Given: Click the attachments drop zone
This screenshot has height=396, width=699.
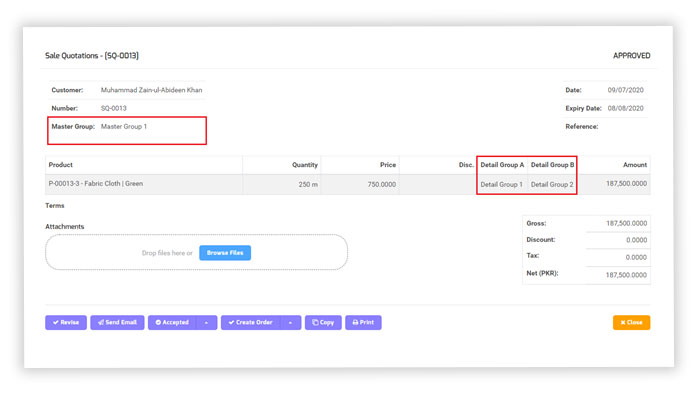Looking at the screenshot, I should tap(196, 252).
